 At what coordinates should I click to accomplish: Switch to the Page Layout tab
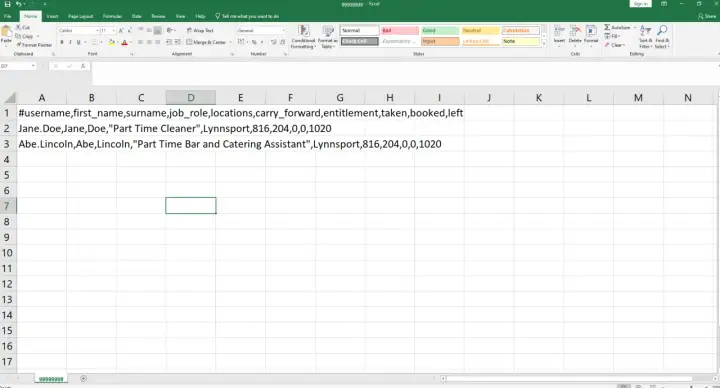click(80, 16)
